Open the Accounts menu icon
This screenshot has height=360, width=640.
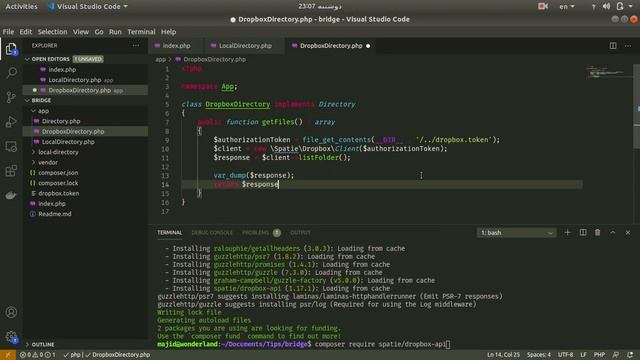(x=11, y=312)
